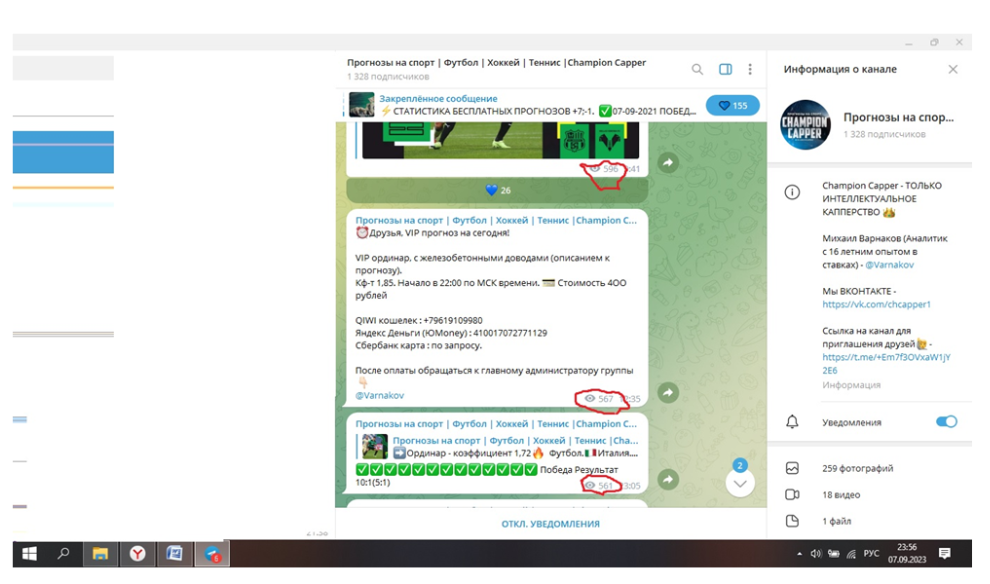The height and width of the screenshot is (584, 990).
Task: Open network settings from tray icon
Action: coord(851,554)
